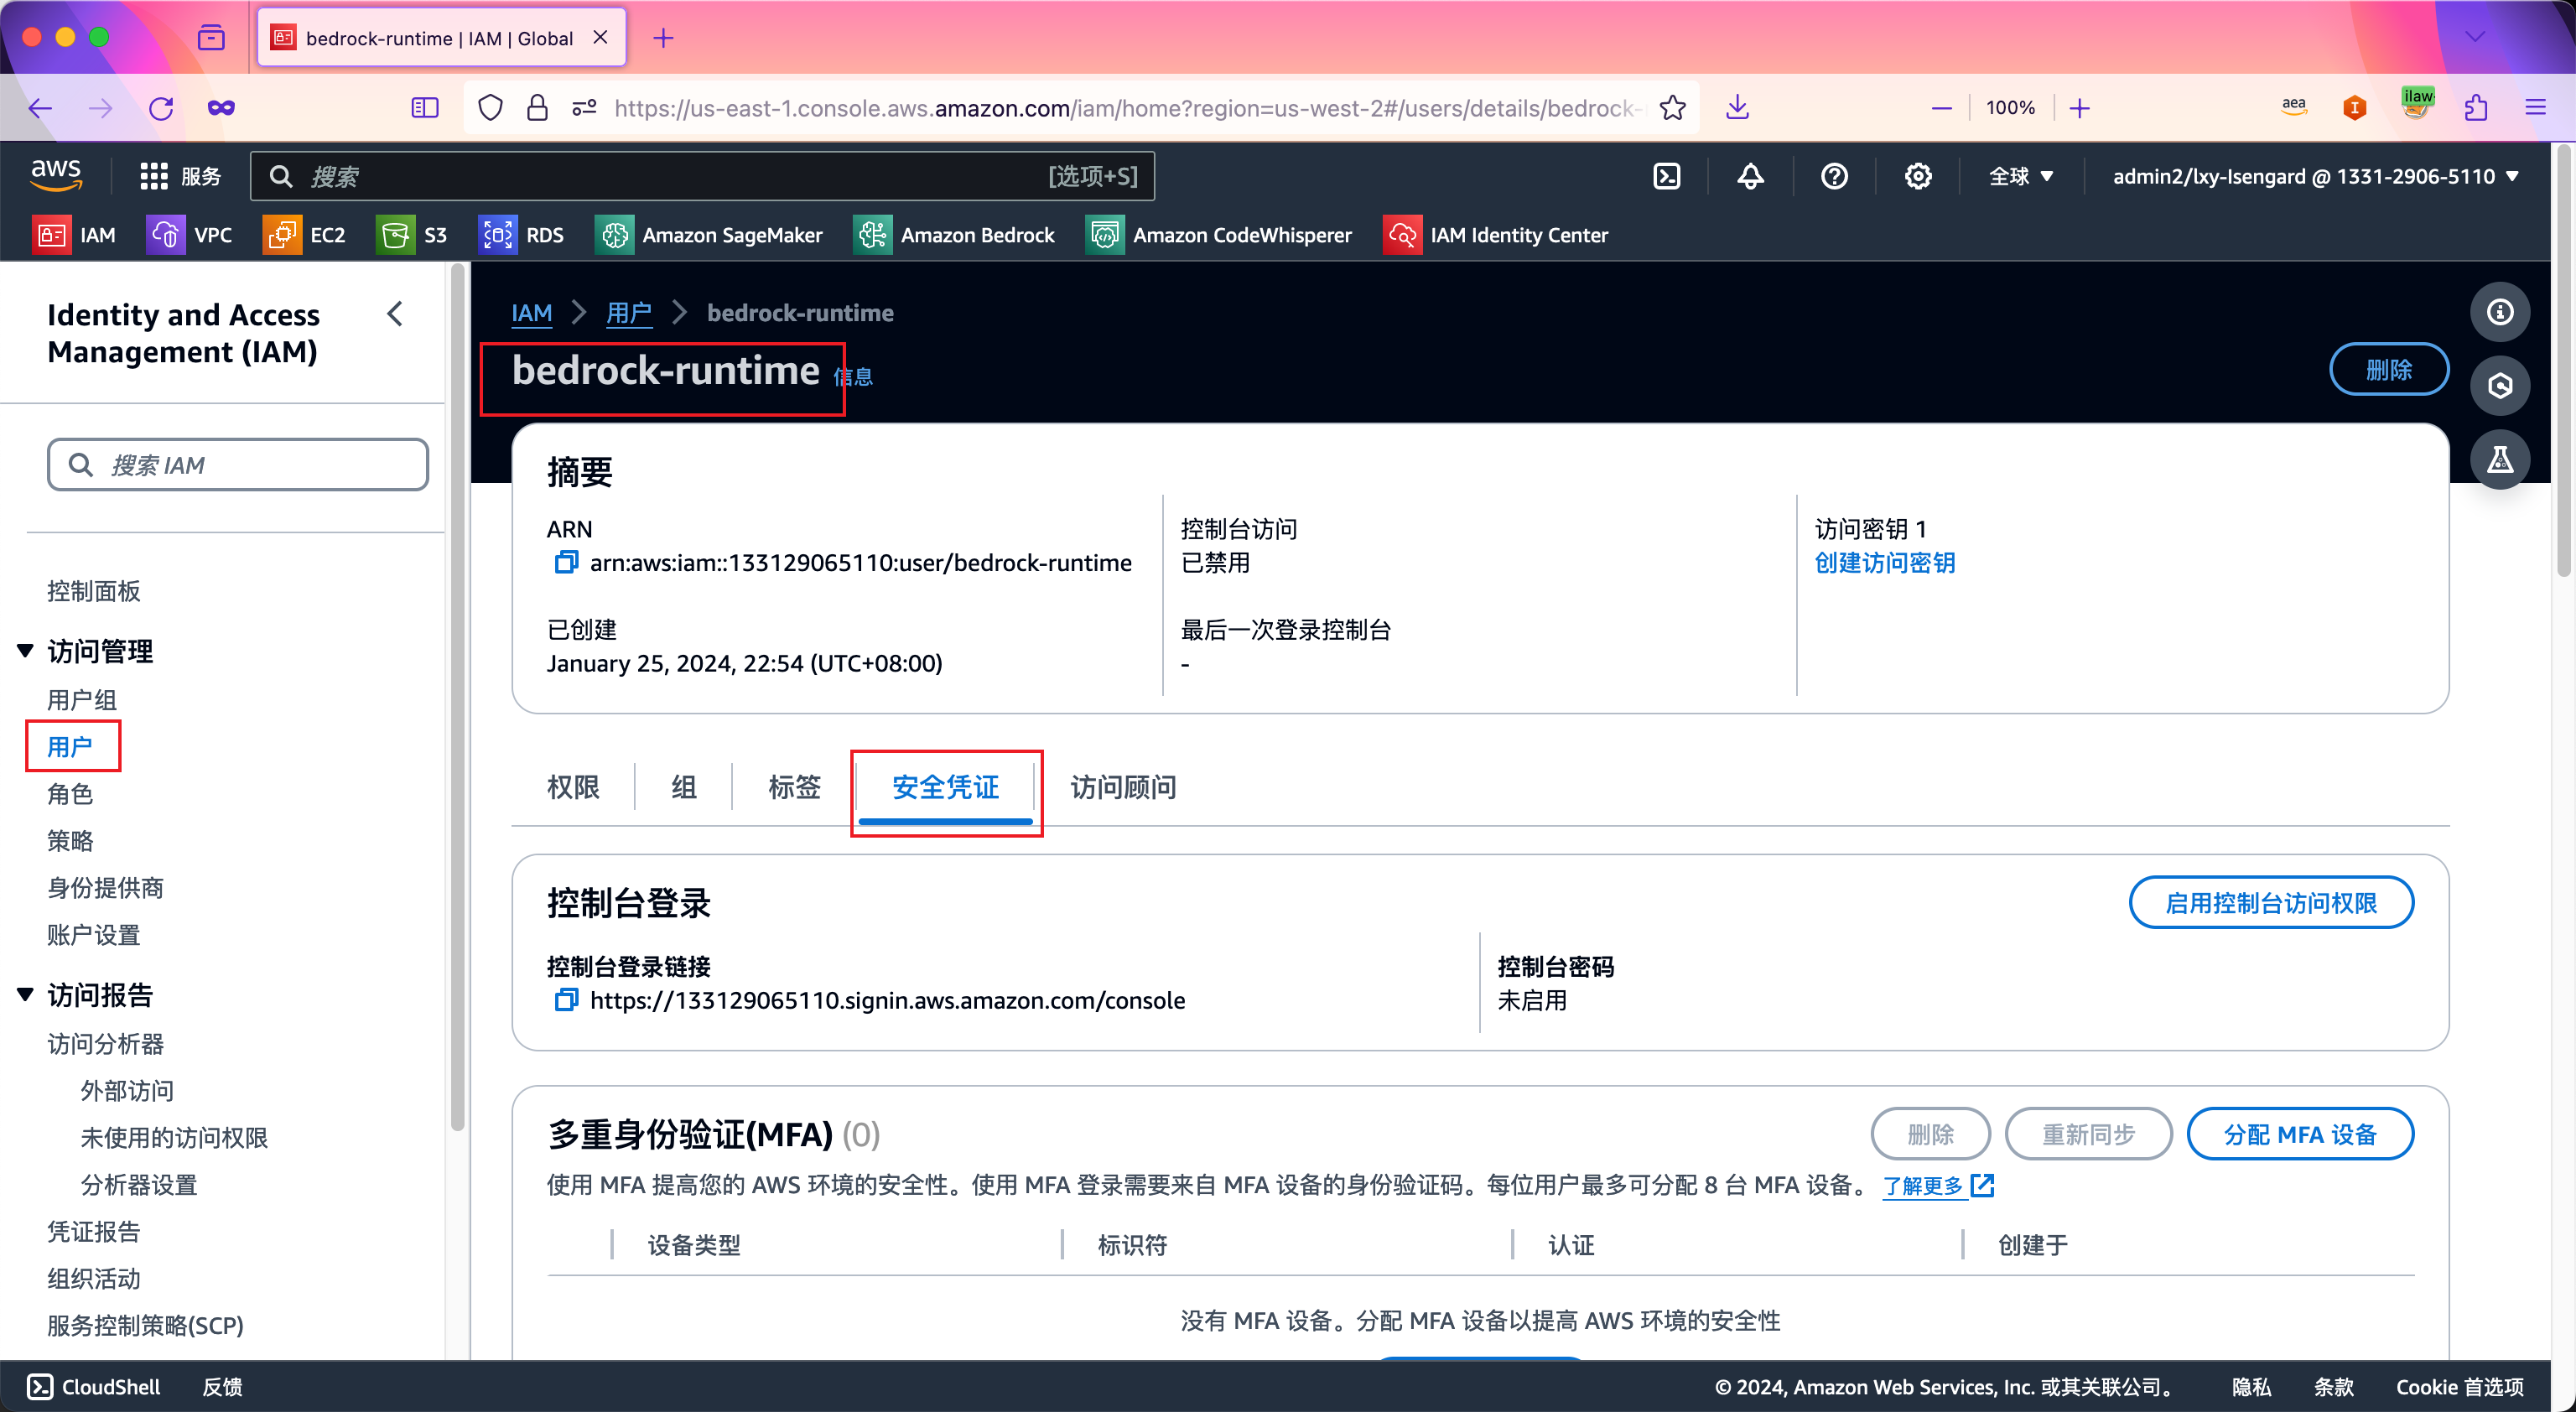Switch to the 访问顾问 tab

point(1123,787)
